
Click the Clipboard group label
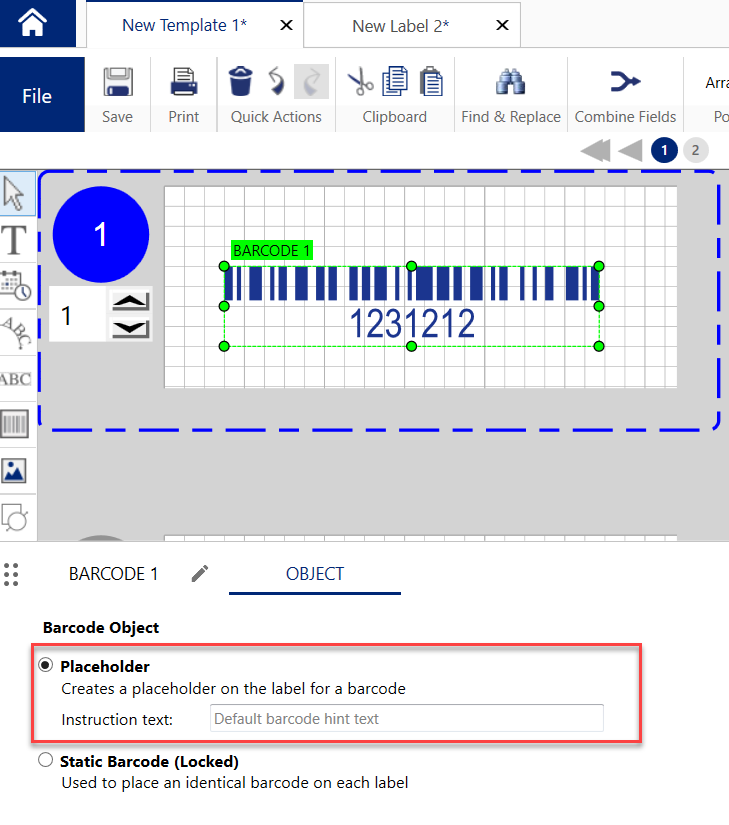coord(394,117)
